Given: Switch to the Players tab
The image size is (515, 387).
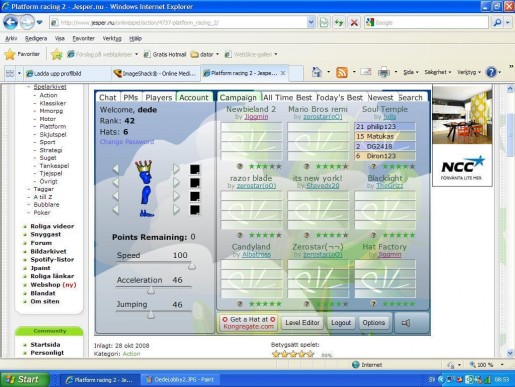Looking at the screenshot, I should point(159,97).
